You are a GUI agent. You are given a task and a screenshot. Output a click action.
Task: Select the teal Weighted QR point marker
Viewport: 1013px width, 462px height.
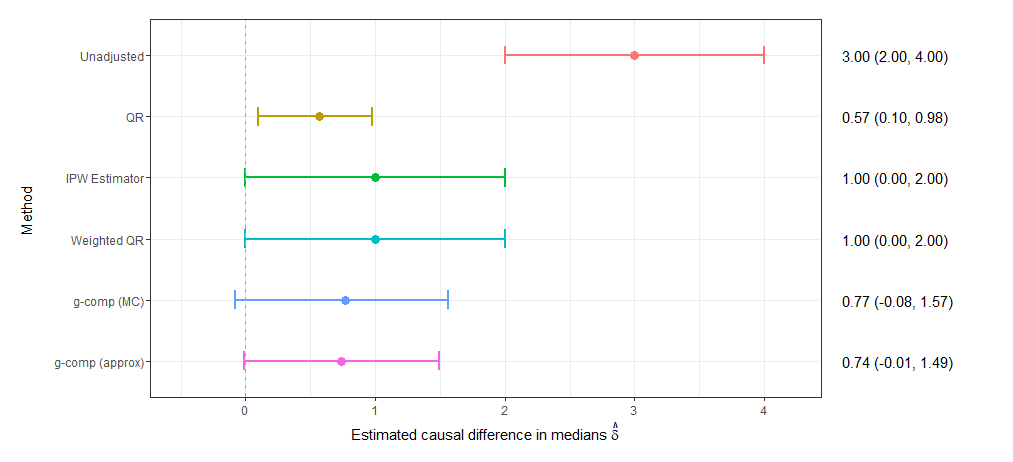[x=375, y=240]
